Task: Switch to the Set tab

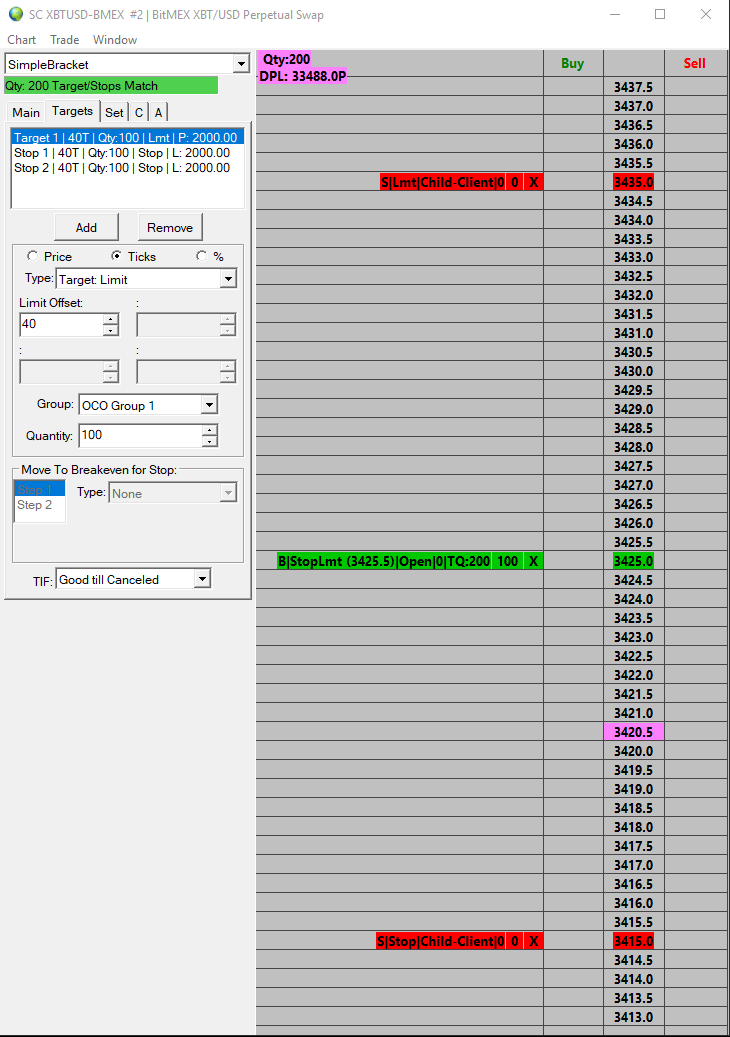Action: click(114, 112)
